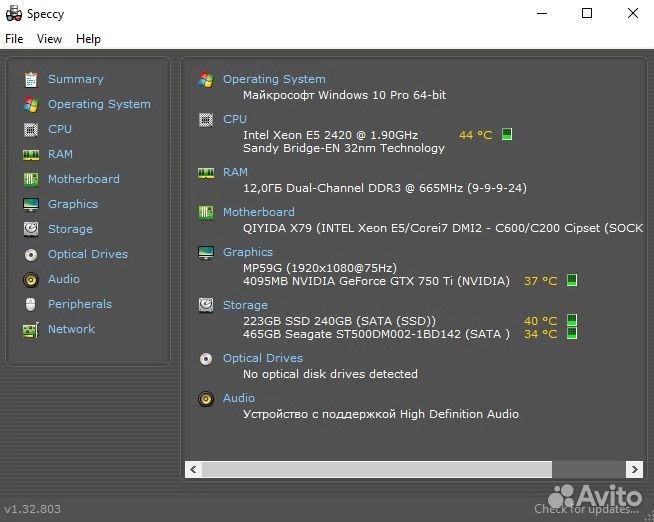The width and height of the screenshot is (654, 522).
Task: Open the Motherboard heading in main panel
Action: pos(258,212)
